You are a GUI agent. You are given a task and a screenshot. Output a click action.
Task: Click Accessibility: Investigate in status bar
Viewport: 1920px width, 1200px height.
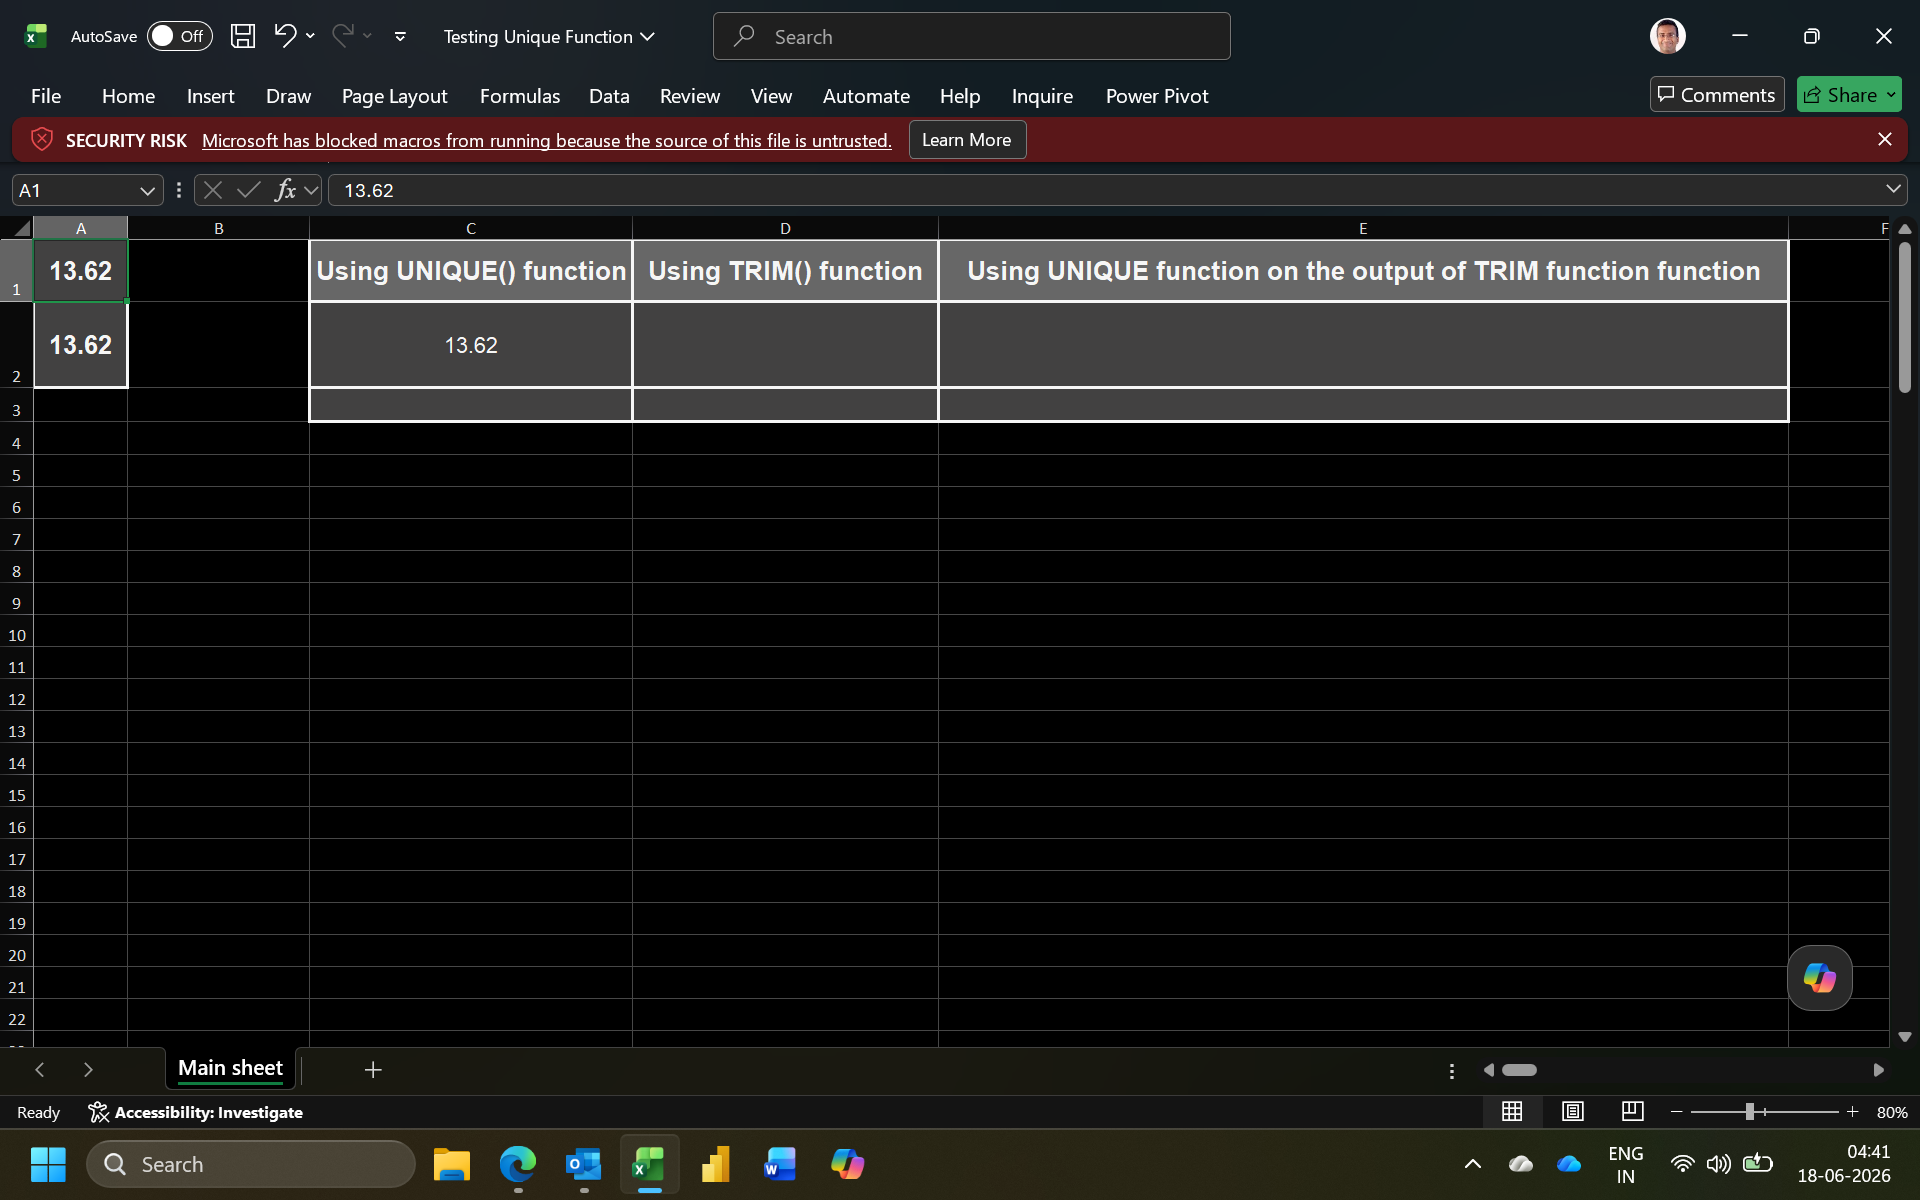196,1112
